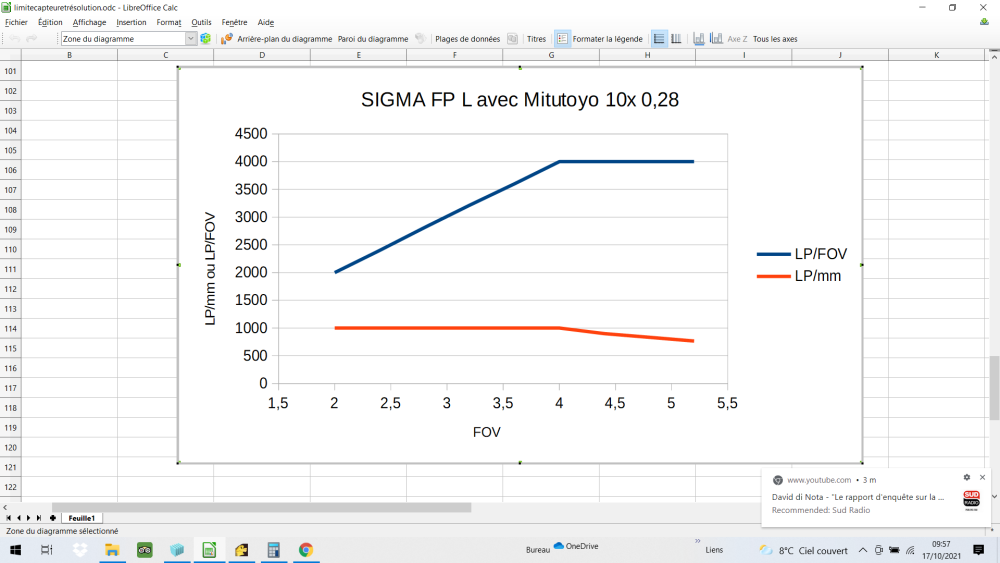Image resolution: width=1000 pixels, height=563 pixels.
Task: Expand the system tray hidden icons chevron
Action: coord(863,550)
